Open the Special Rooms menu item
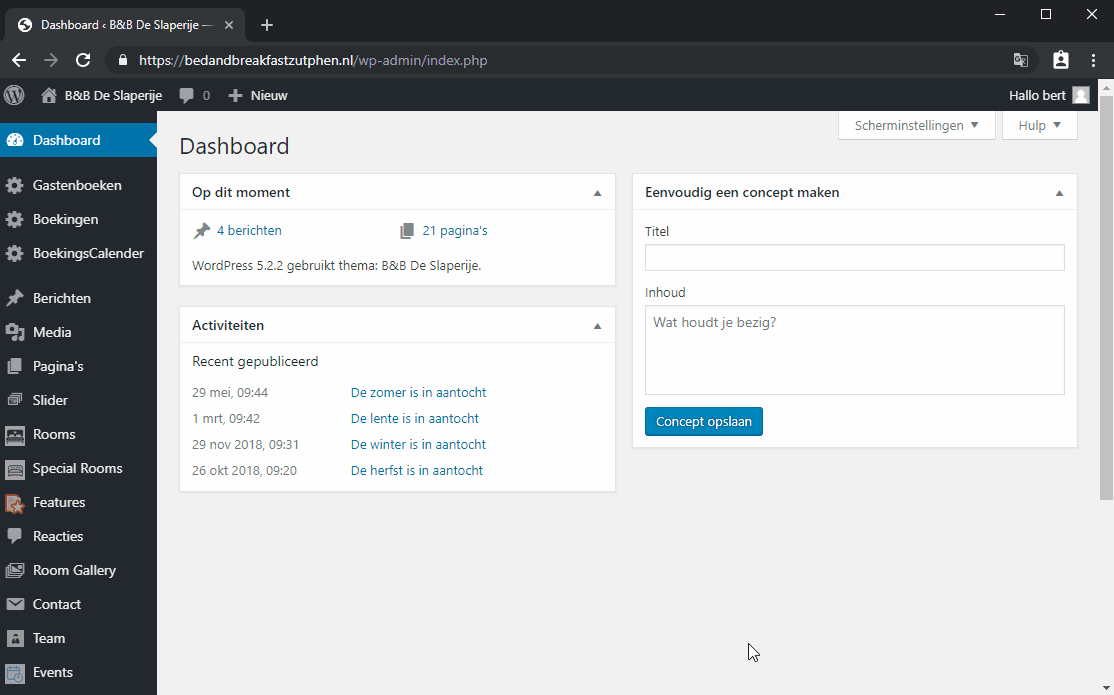1114x695 pixels. pyautogui.click(x=78, y=468)
